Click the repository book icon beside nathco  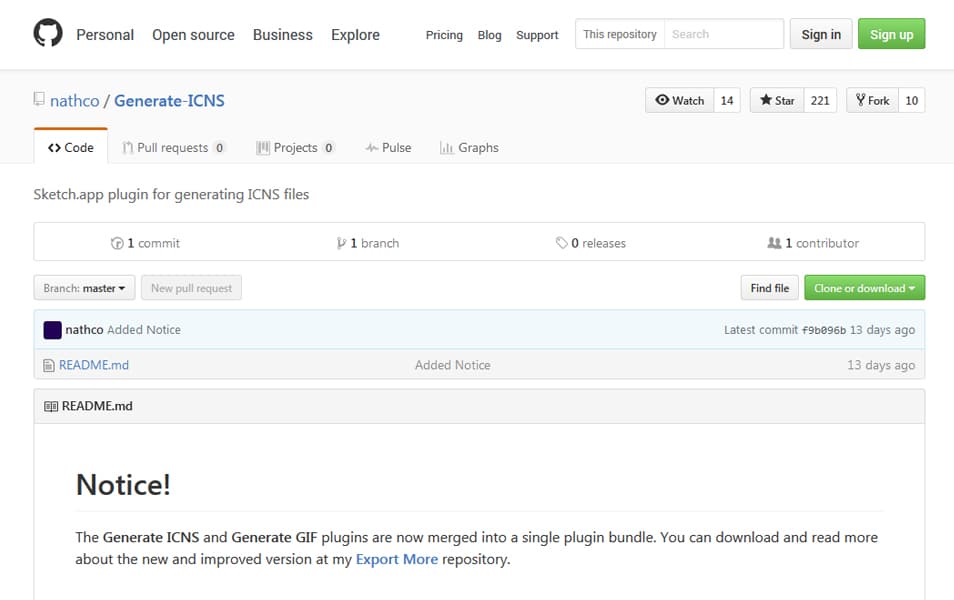(x=39, y=99)
